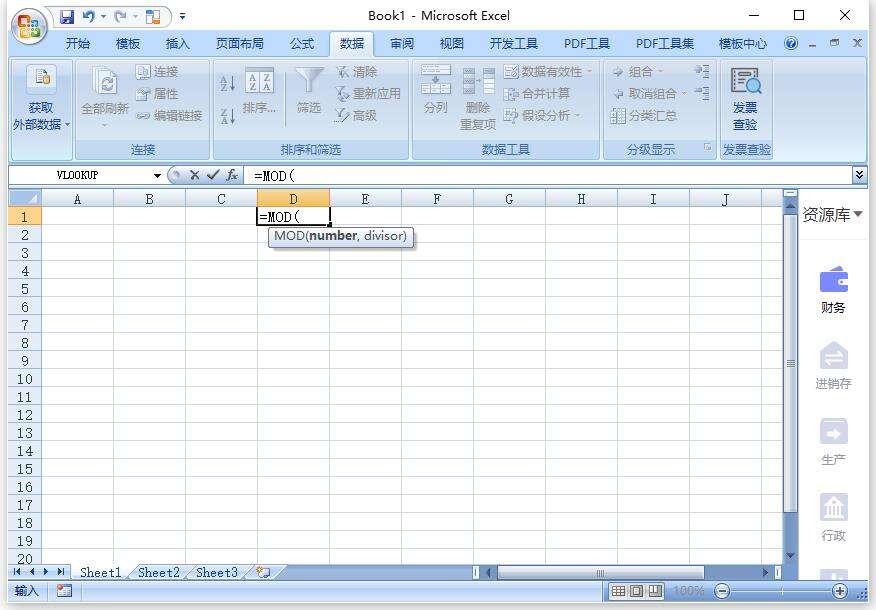Open the 审阅 ribbon tab
This screenshot has height=610, width=876.
coord(402,44)
